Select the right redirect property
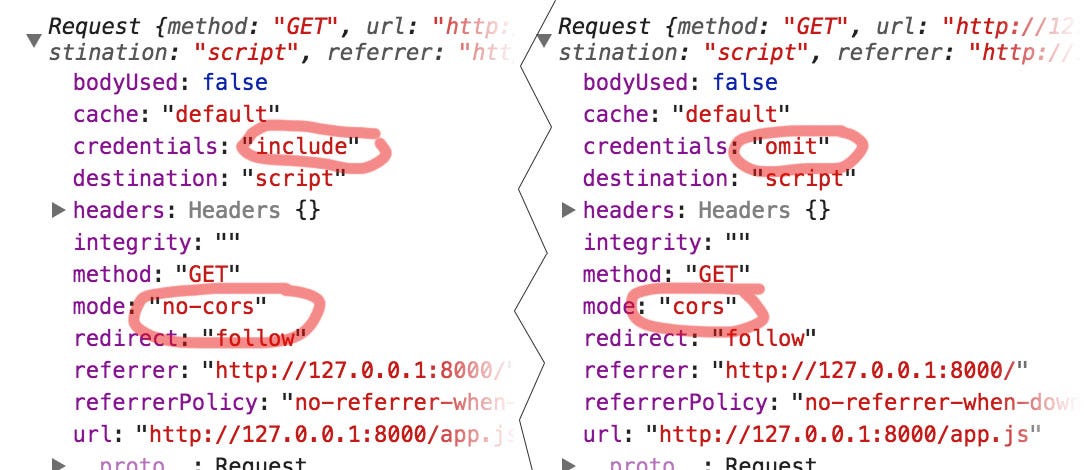 pos(636,338)
